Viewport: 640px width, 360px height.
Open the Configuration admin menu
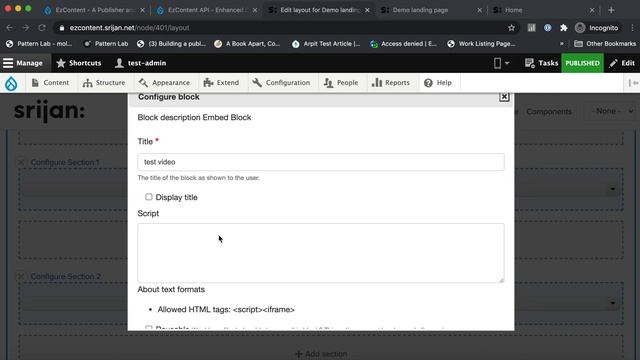click(x=281, y=82)
